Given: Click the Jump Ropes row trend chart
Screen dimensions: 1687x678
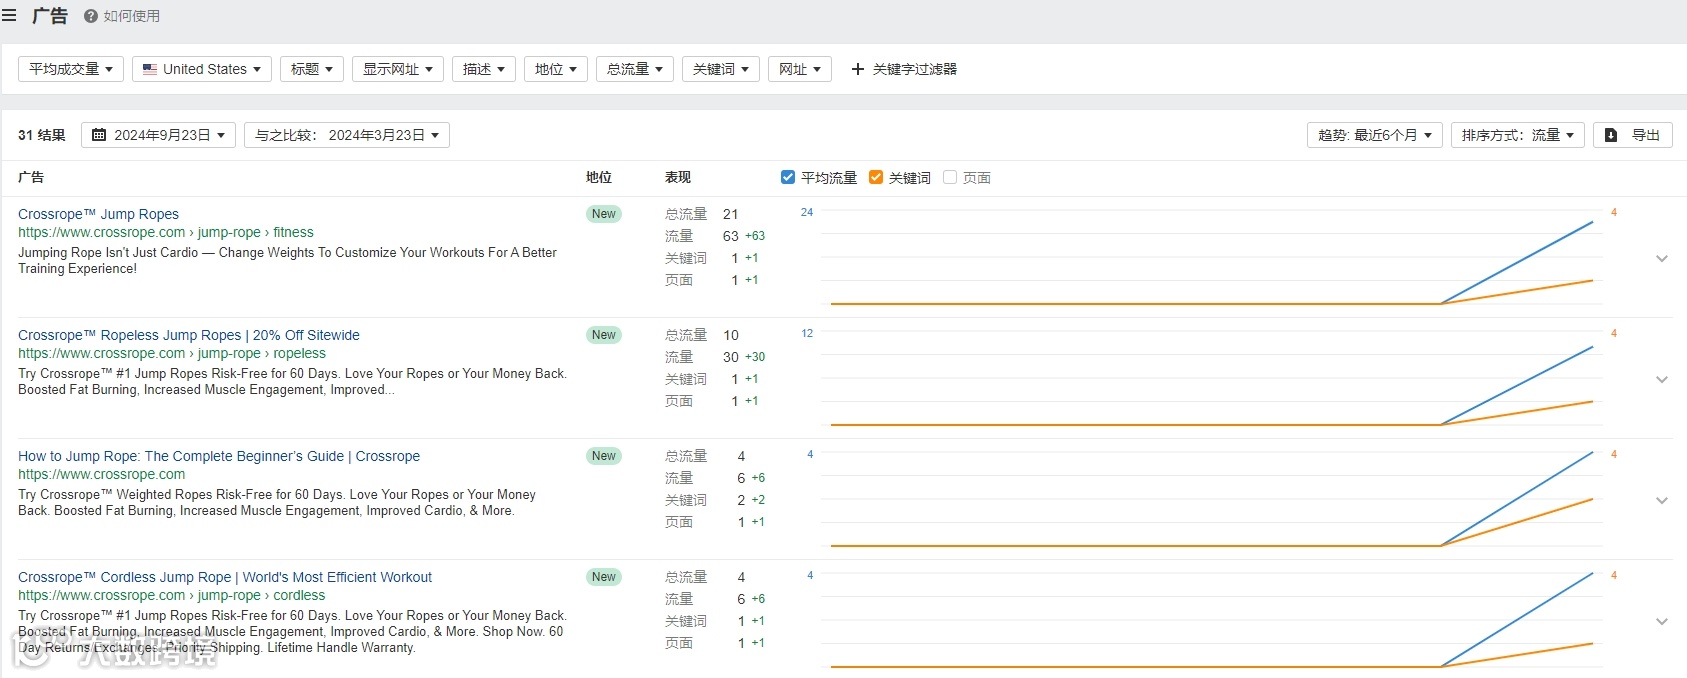Looking at the screenshot, I should [x=1211, y=258].
